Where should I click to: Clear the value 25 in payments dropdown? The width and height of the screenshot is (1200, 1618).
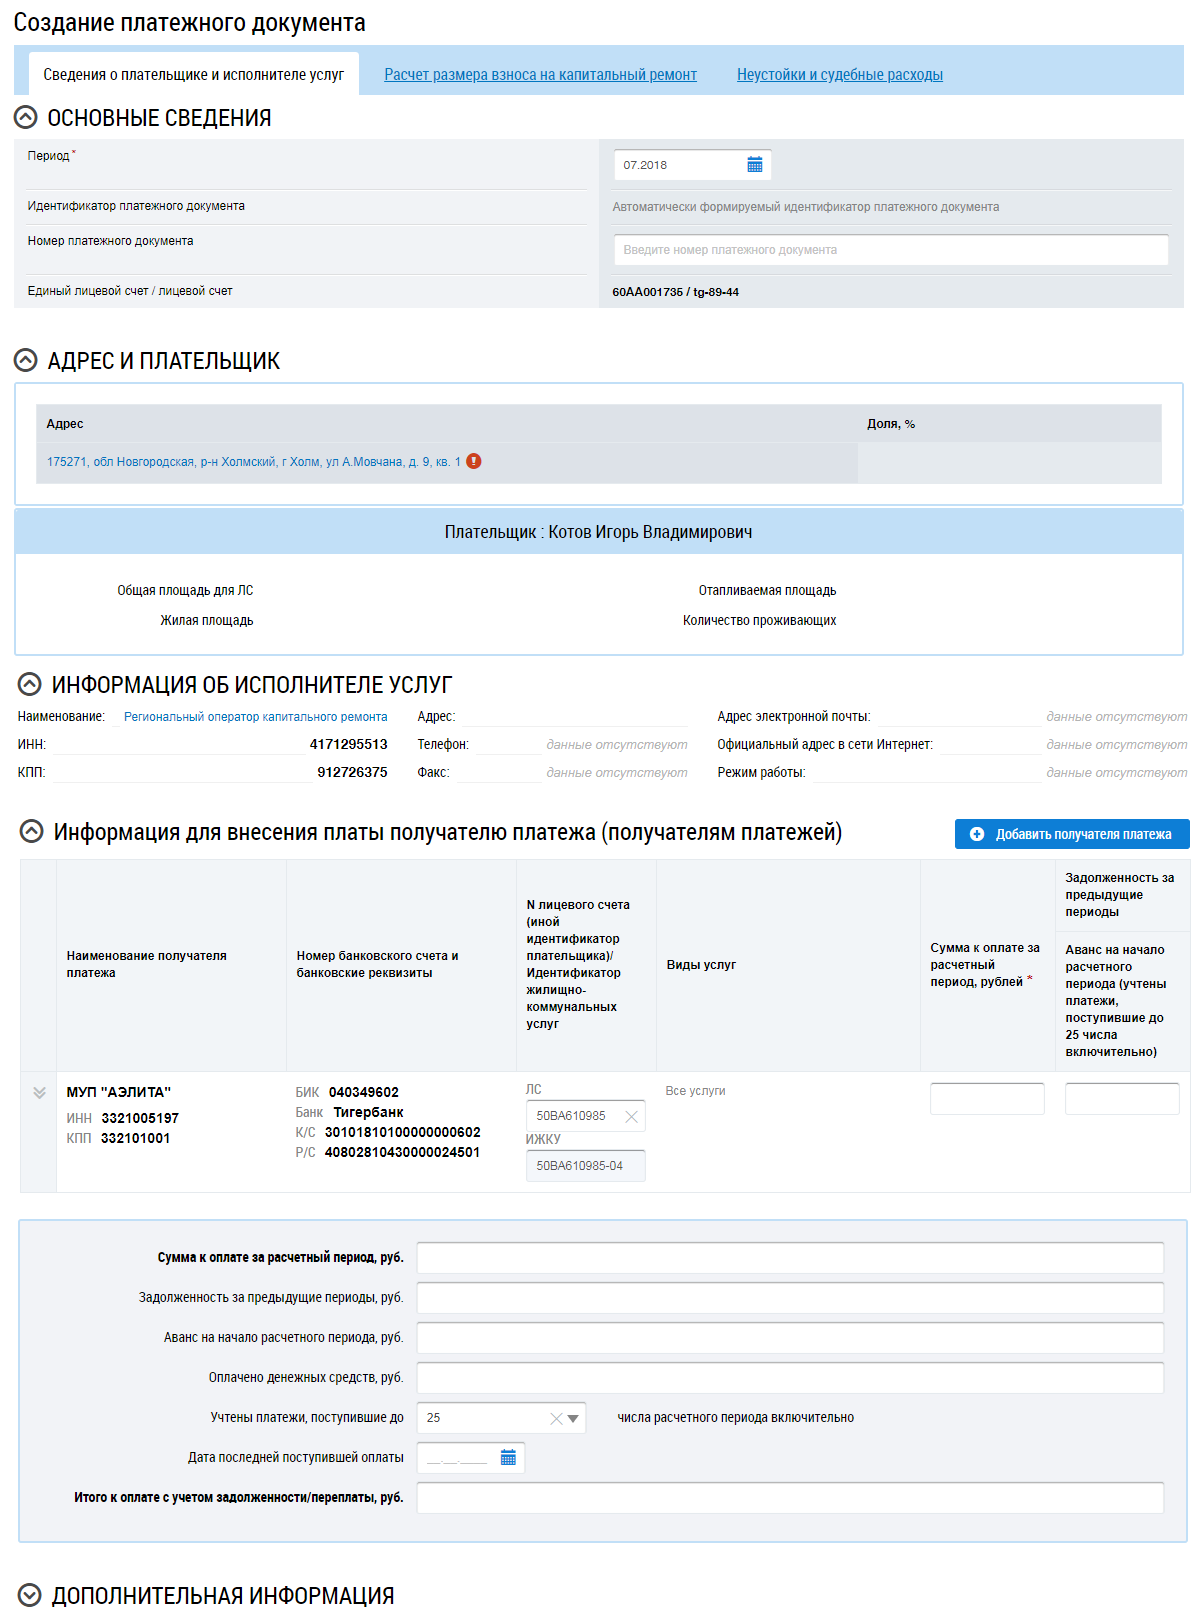tap(556, 1418)
